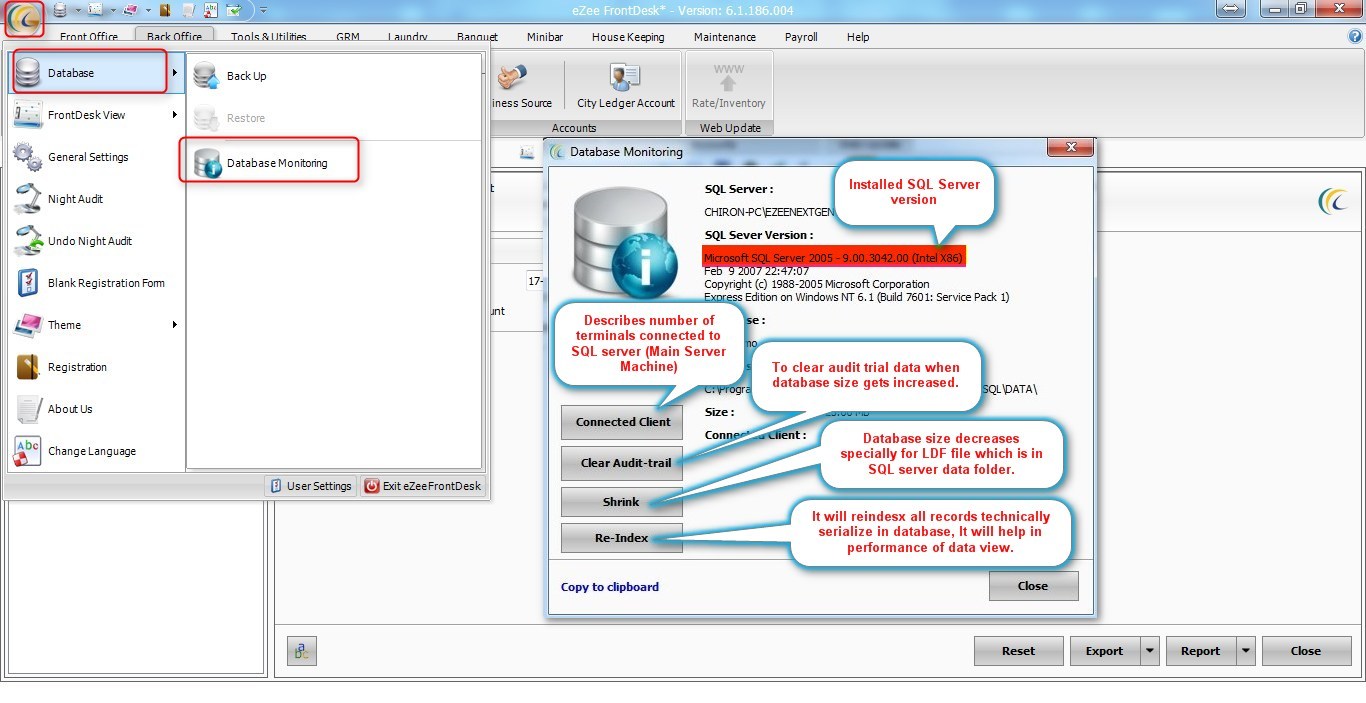Image resolution: width=1366 pixels, height=703 pixels.
Task: Open the Blank Registration Form entry
Action: click(x=97, y=283)
